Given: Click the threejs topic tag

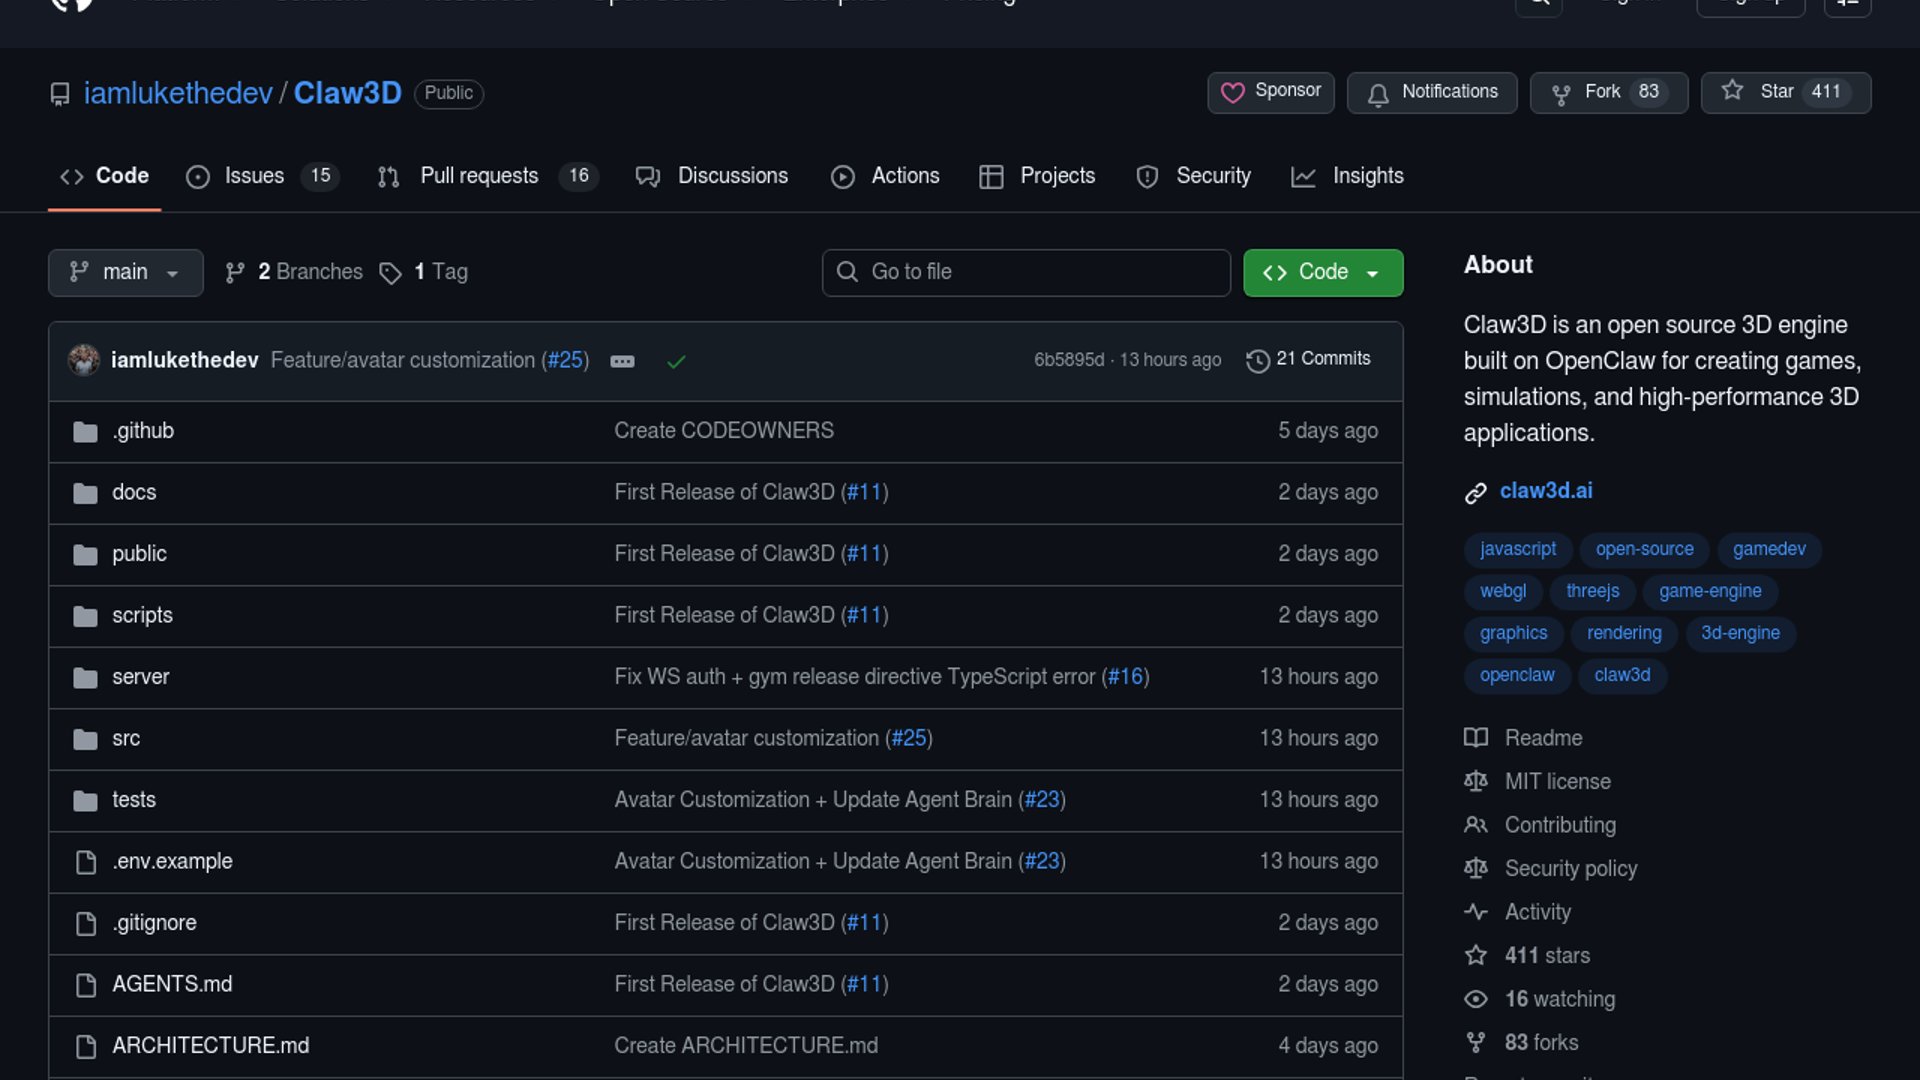Looking at the screenshot, I should (1592, 591).
